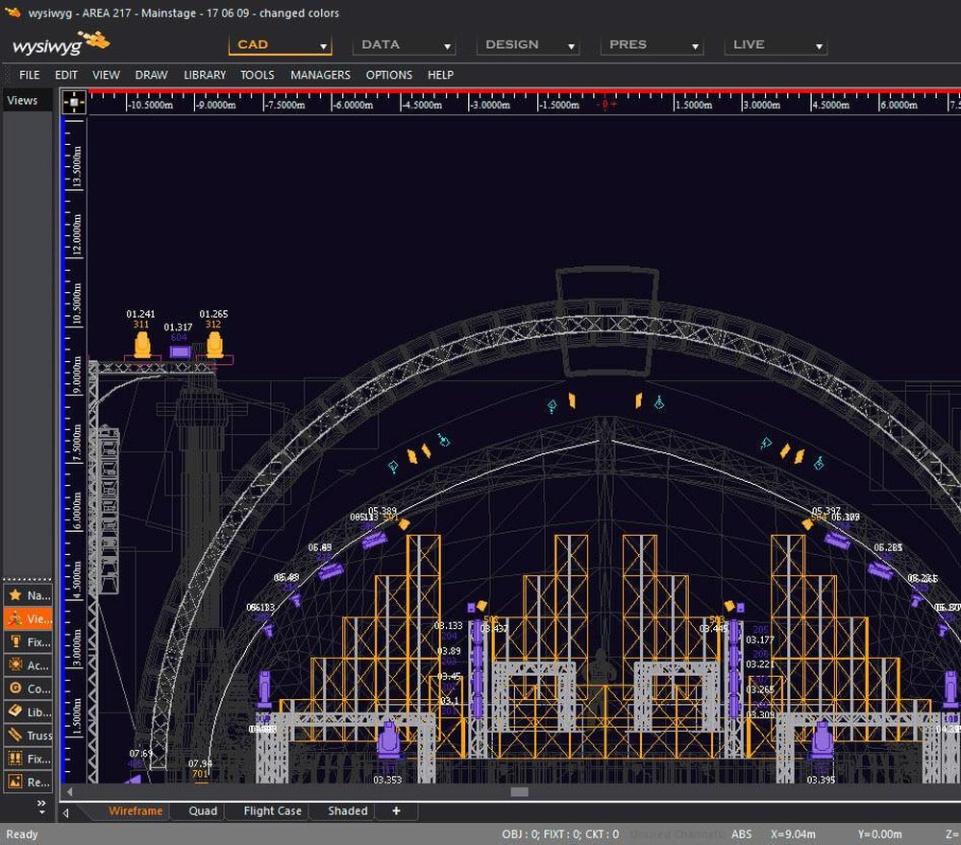The width and height of the screenshot is (961, 845).
Task: Select the highlighted orange Views shortcut
Action: click(26, 619)
